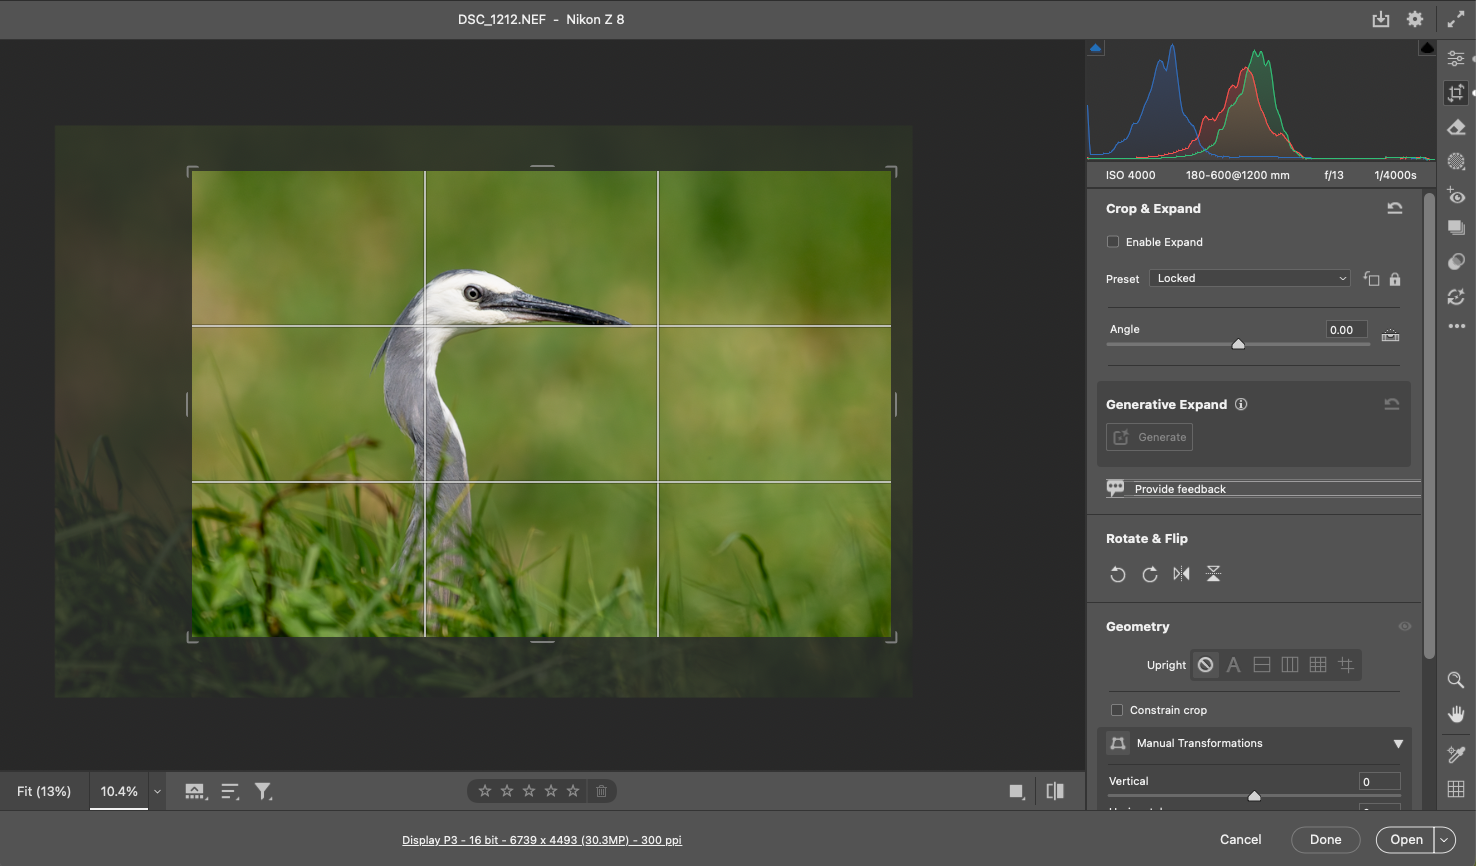Switch to Fit (13%) zoom view
Screen dimensions: 1476x866
(x=44, y=792)
